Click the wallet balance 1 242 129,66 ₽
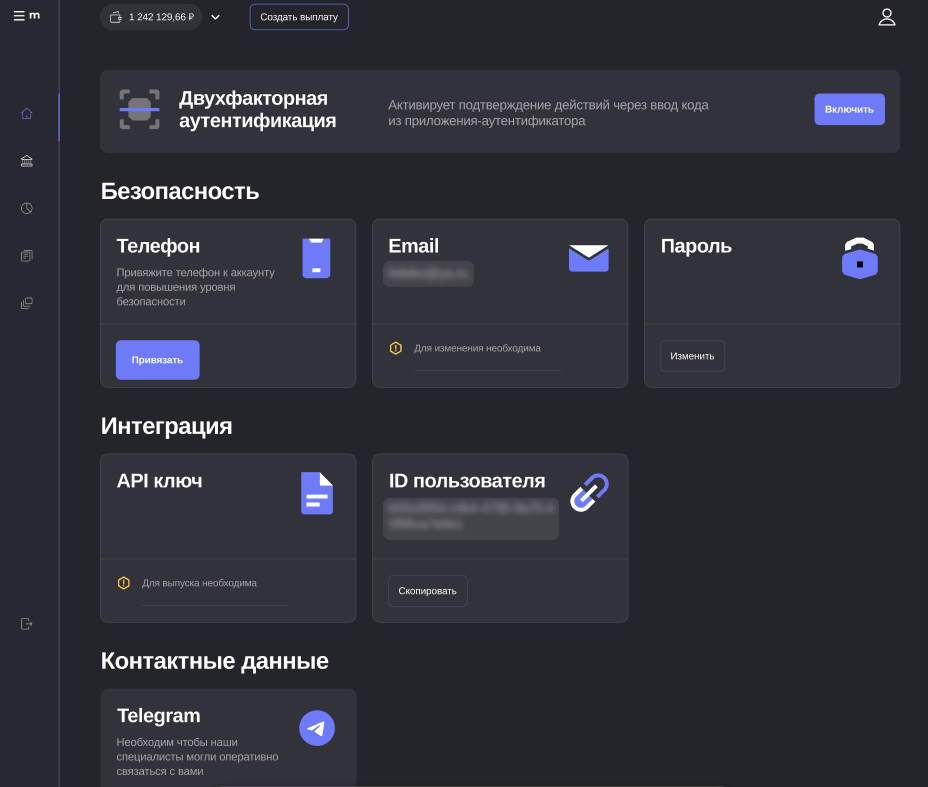 152,17
